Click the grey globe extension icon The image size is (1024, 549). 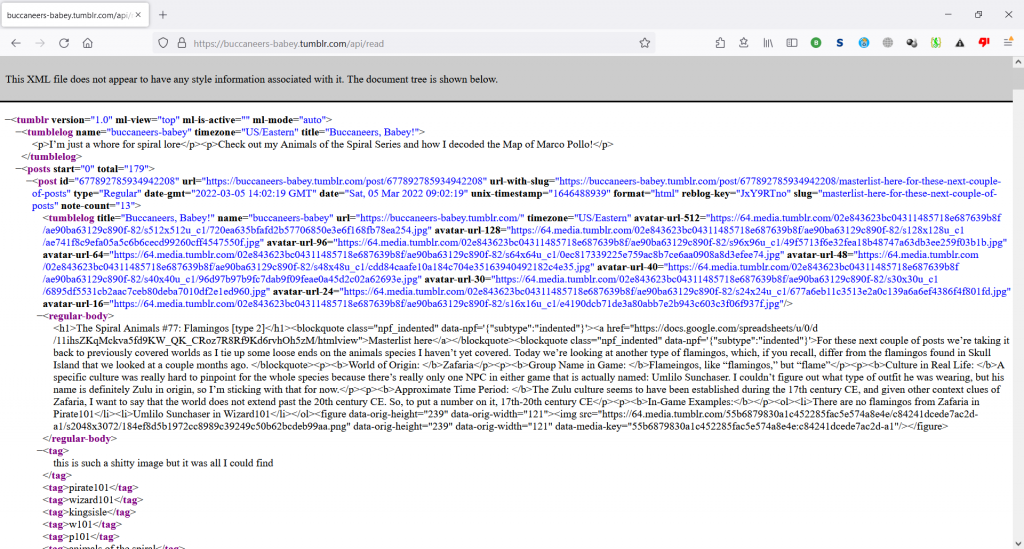coord(888,43)
